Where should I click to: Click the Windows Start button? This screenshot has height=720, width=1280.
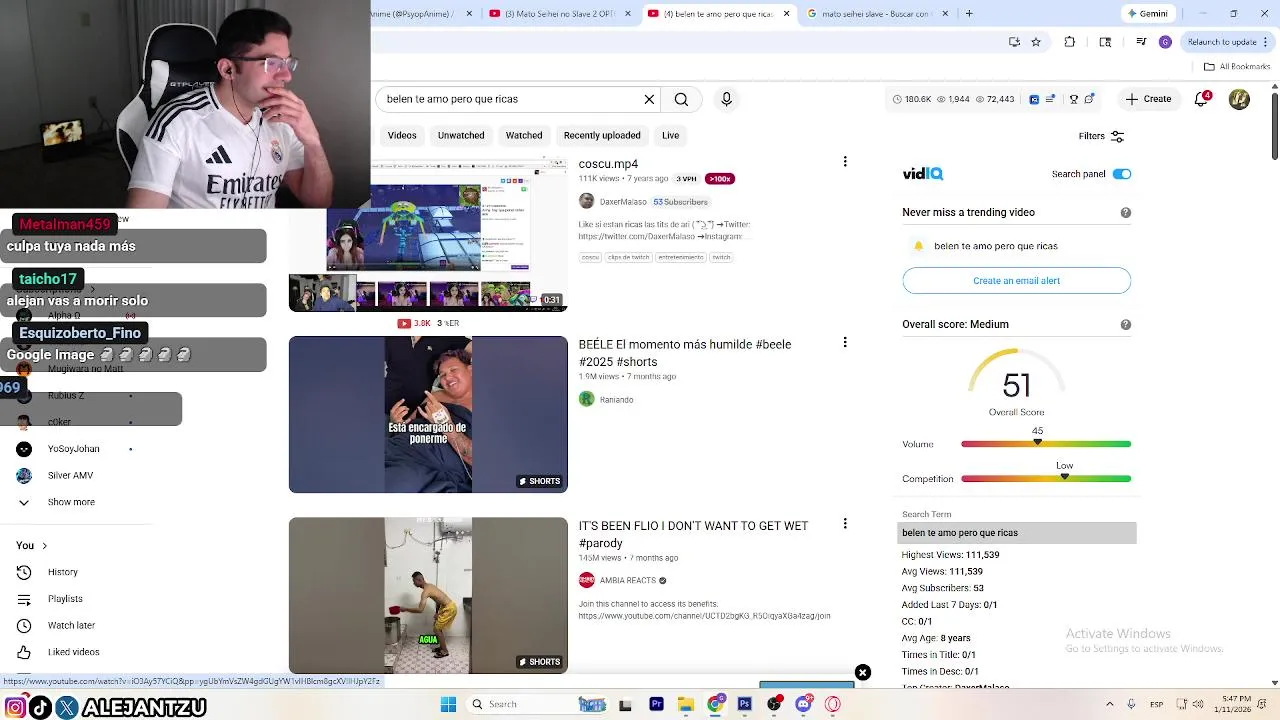pyautogui.click(x=448, y=704)
